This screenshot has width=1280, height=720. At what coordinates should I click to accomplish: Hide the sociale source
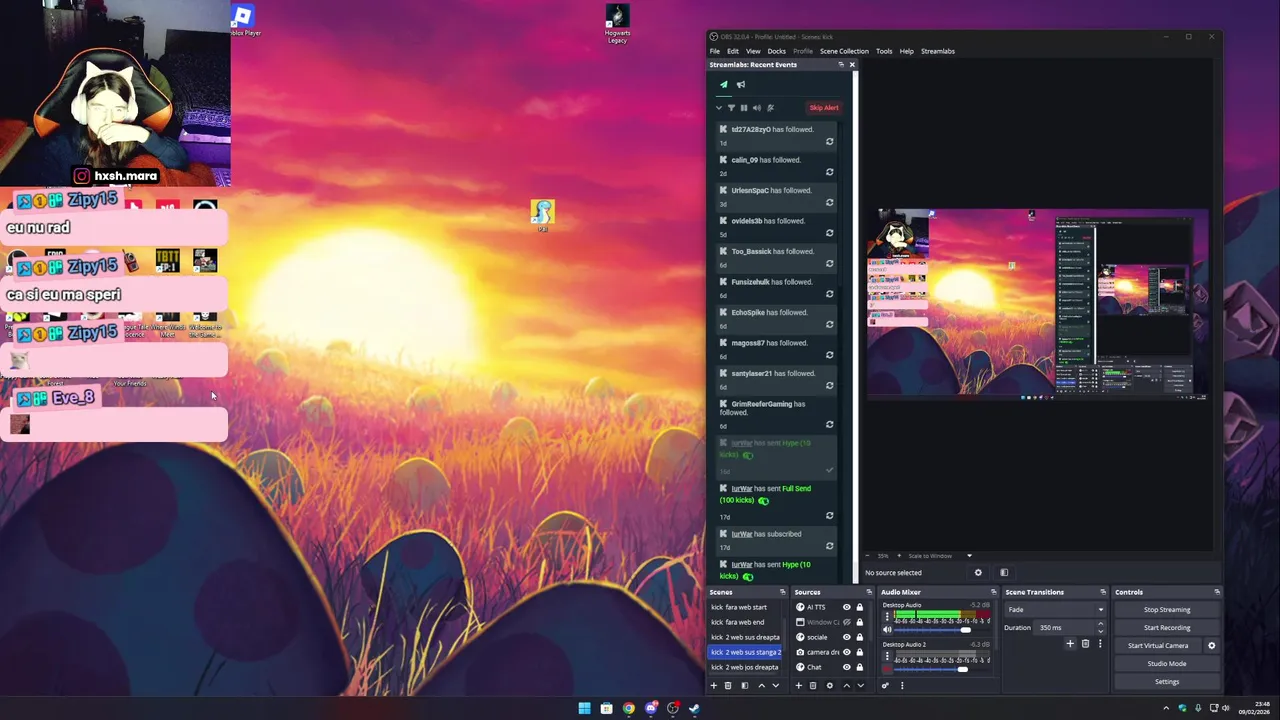tap(846, 637)
